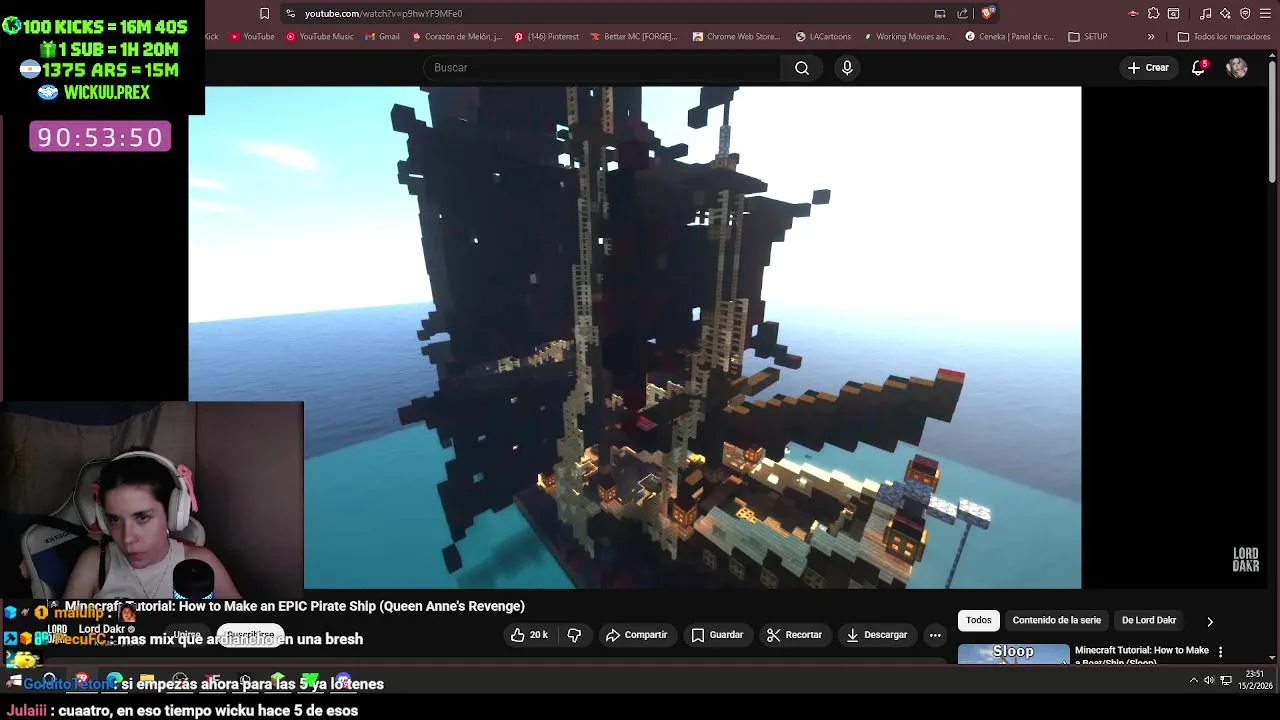Like the video with the 20 k thumbs-up

(x=529, y=635)
